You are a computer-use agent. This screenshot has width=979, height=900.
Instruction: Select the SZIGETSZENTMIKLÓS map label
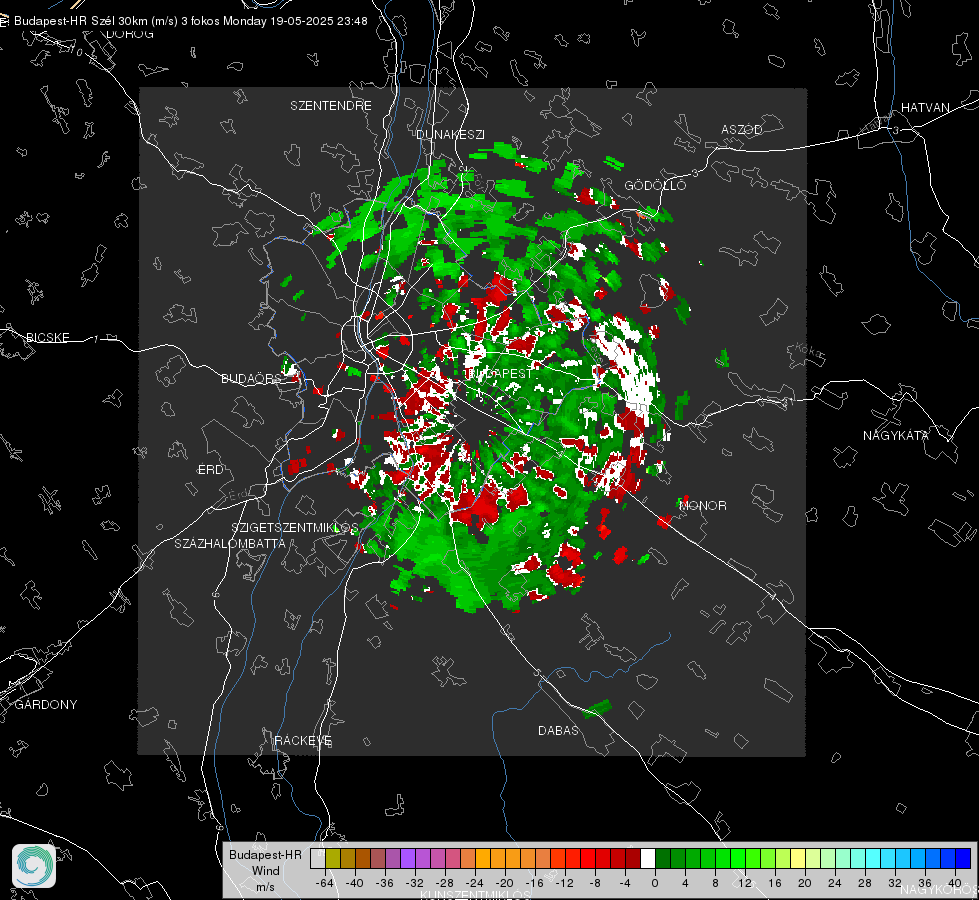(295, 528)
